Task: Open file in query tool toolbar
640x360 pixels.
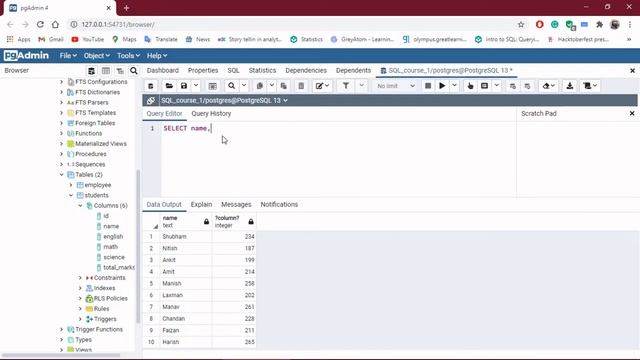Action: click(x=169, y=86)
